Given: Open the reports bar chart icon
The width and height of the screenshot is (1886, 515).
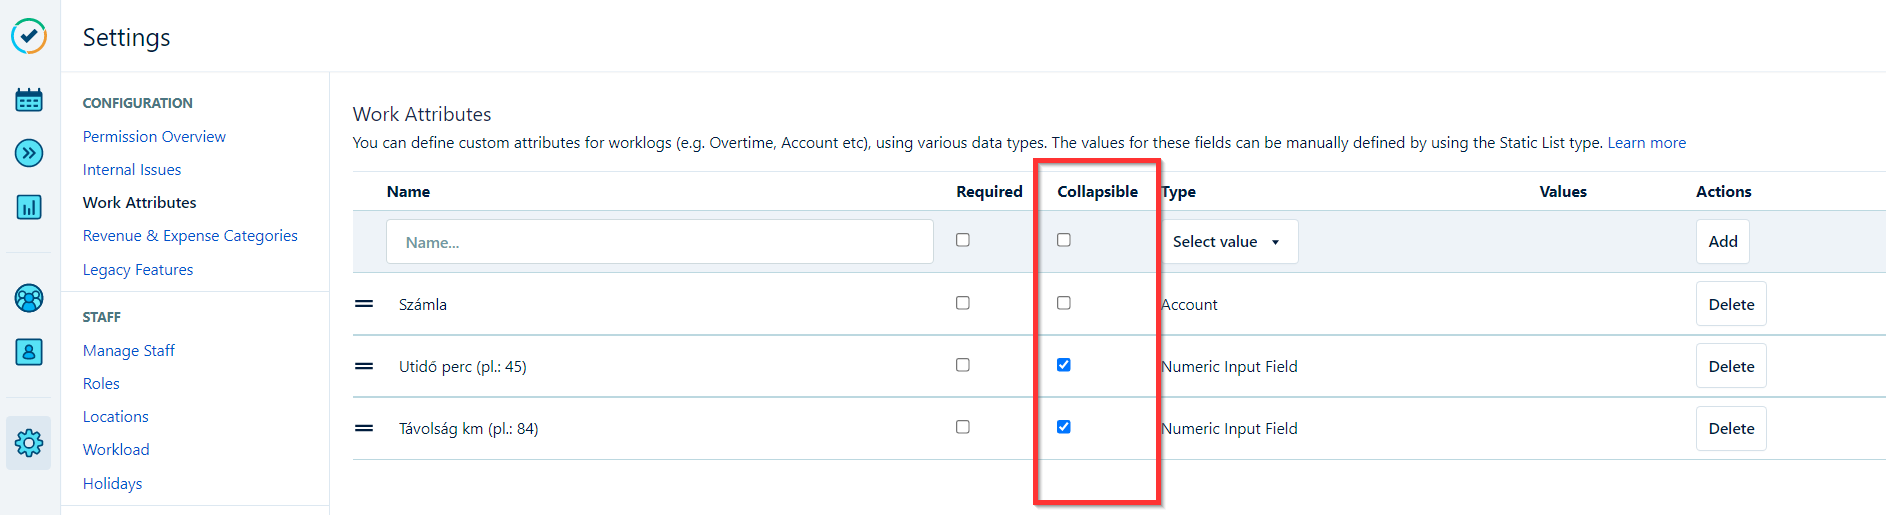Looking at the screenshot, I should point(29,207).
